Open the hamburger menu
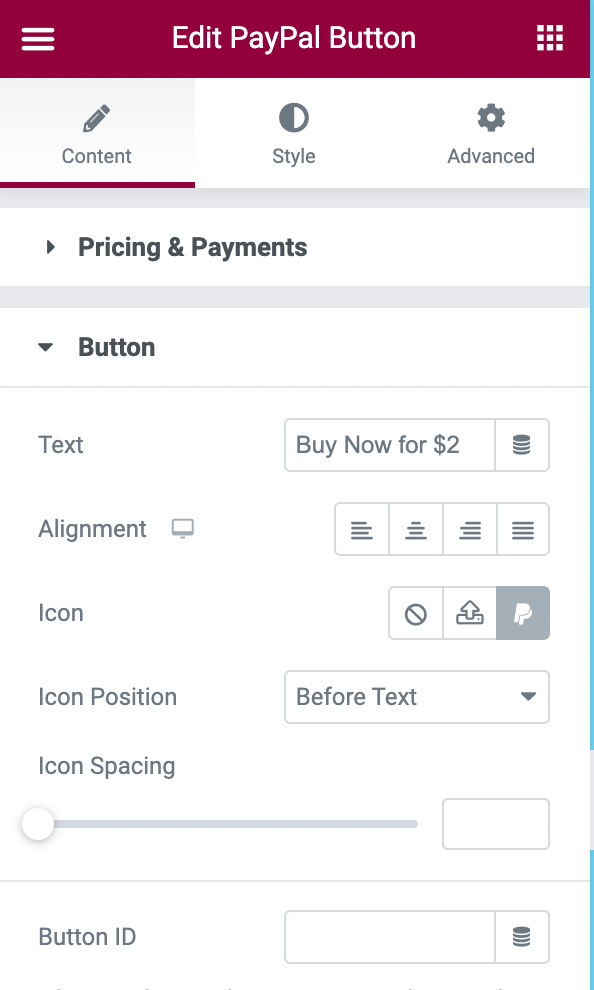 tap(38, 39)
